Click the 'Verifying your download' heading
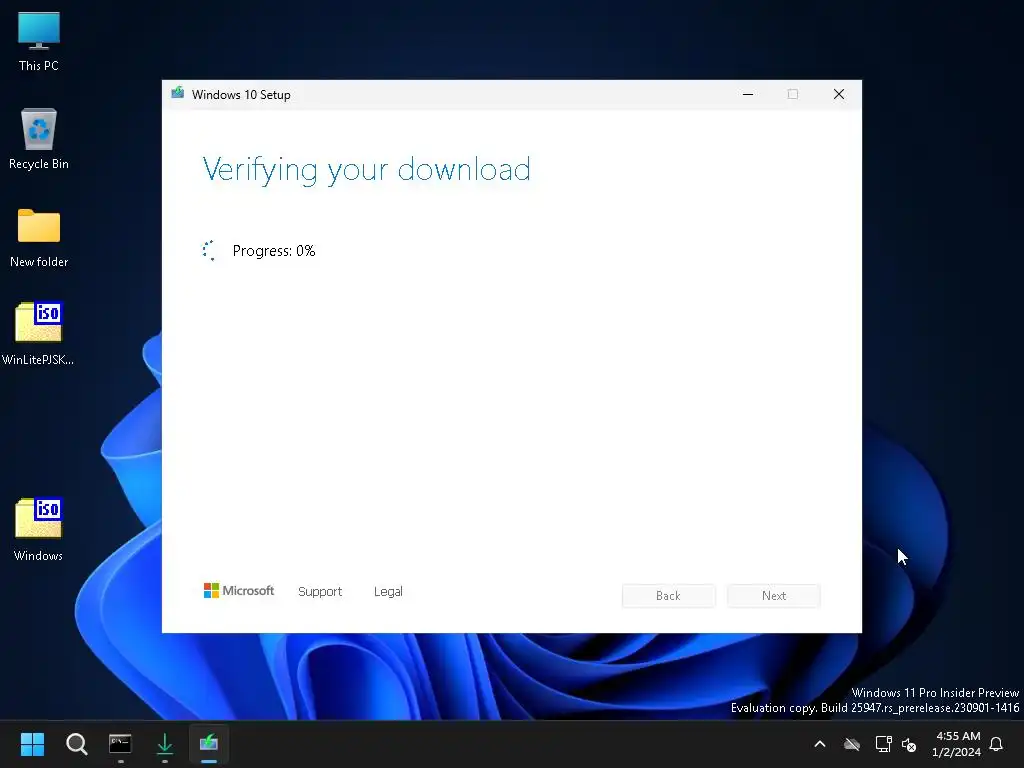 [x=366, y=170]
